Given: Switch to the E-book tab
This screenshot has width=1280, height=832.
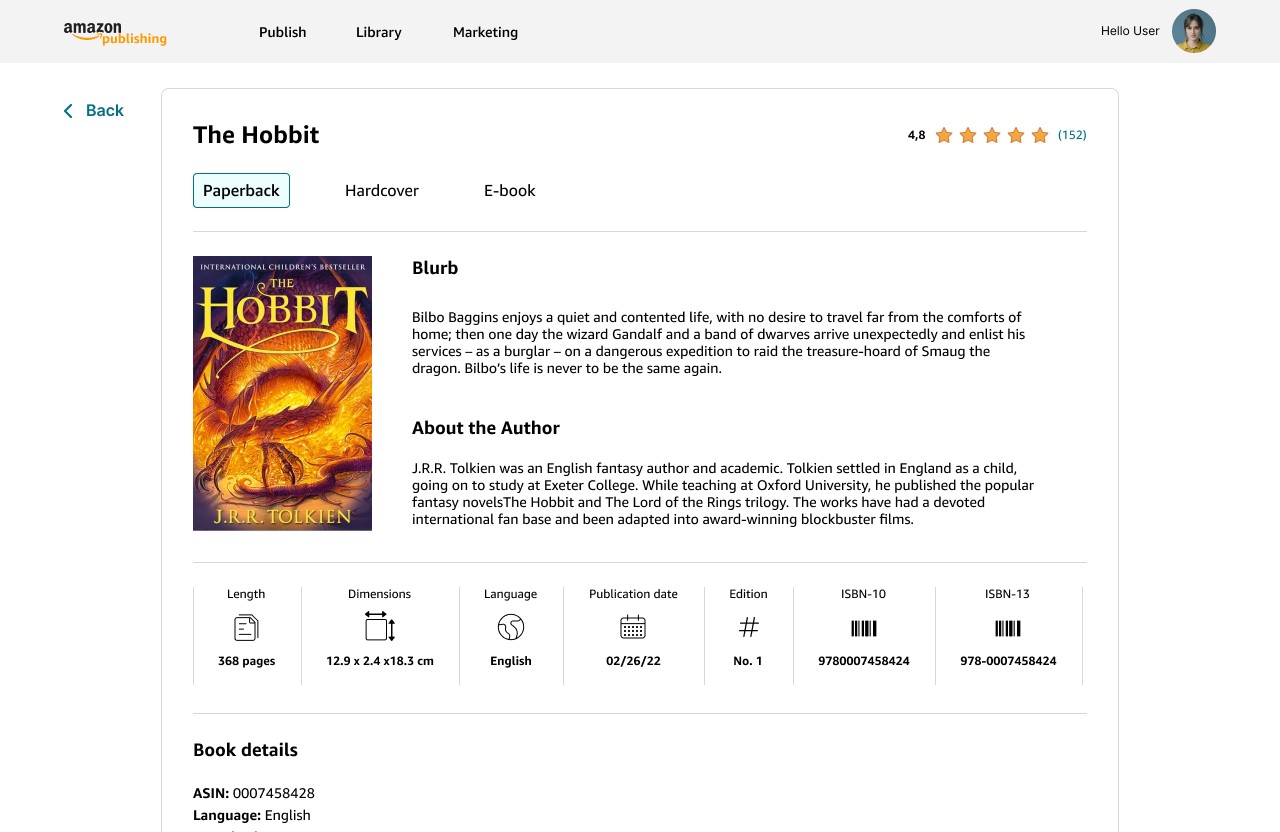Looking at the screenshot, I should [510, 190].
